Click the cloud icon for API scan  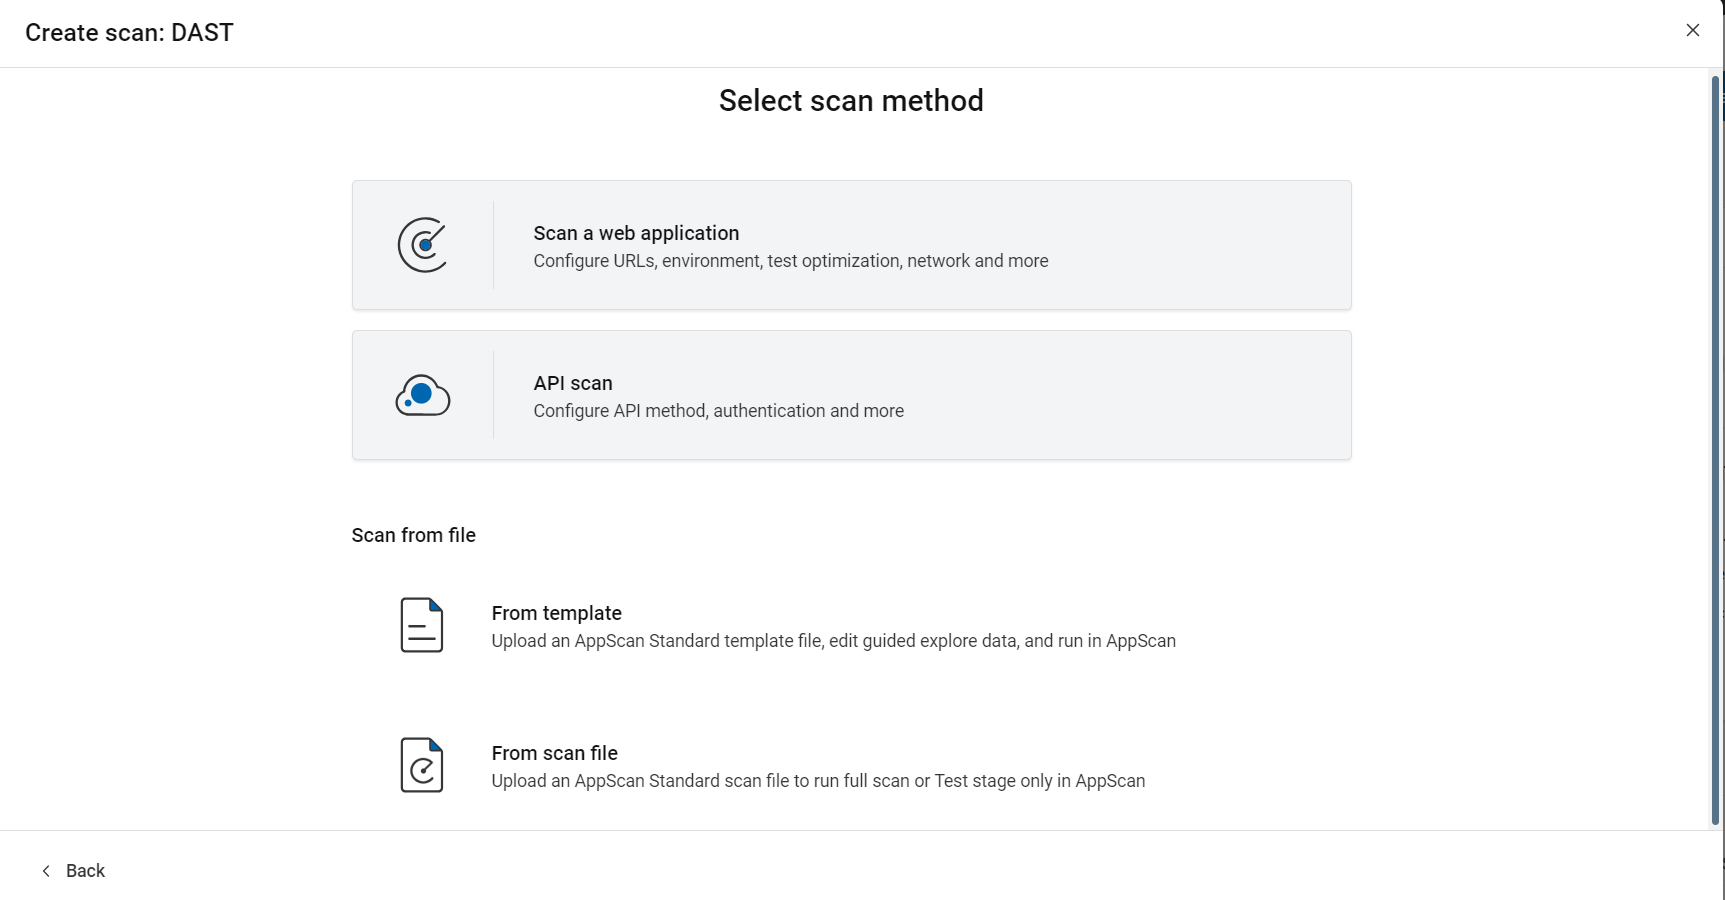(x=423, y=395)
